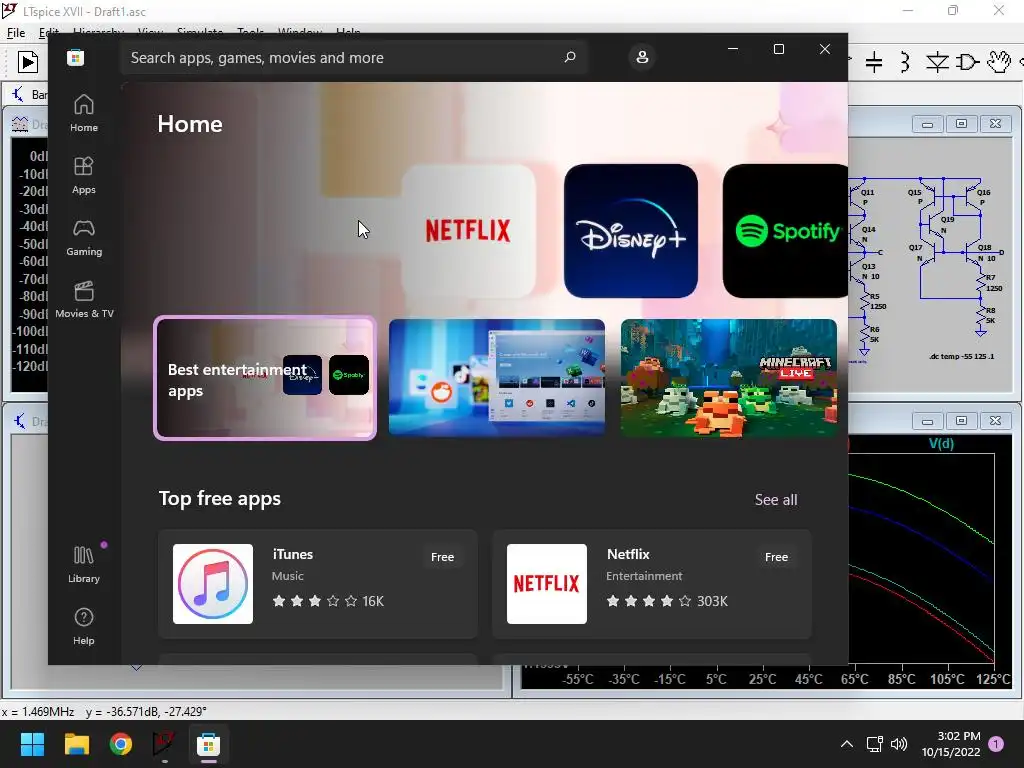Open Best entertainment apps card

pyautogui.click(x=265, y=378)
